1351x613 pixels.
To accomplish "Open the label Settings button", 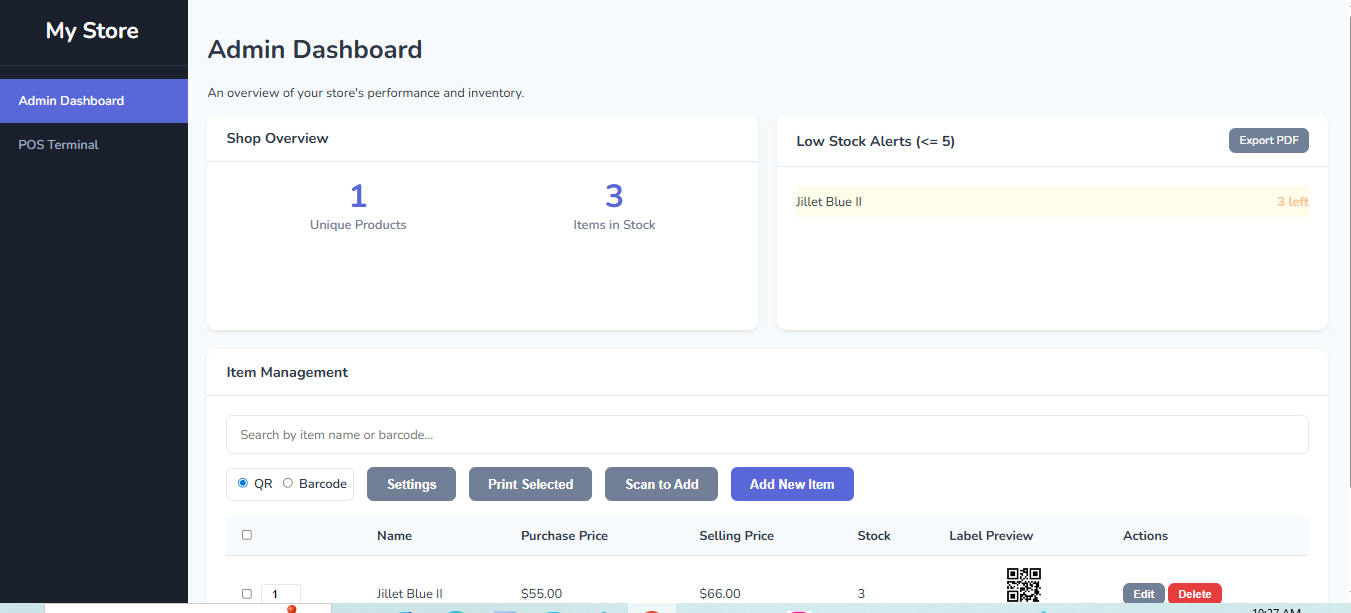I will [x=411, y=484].
